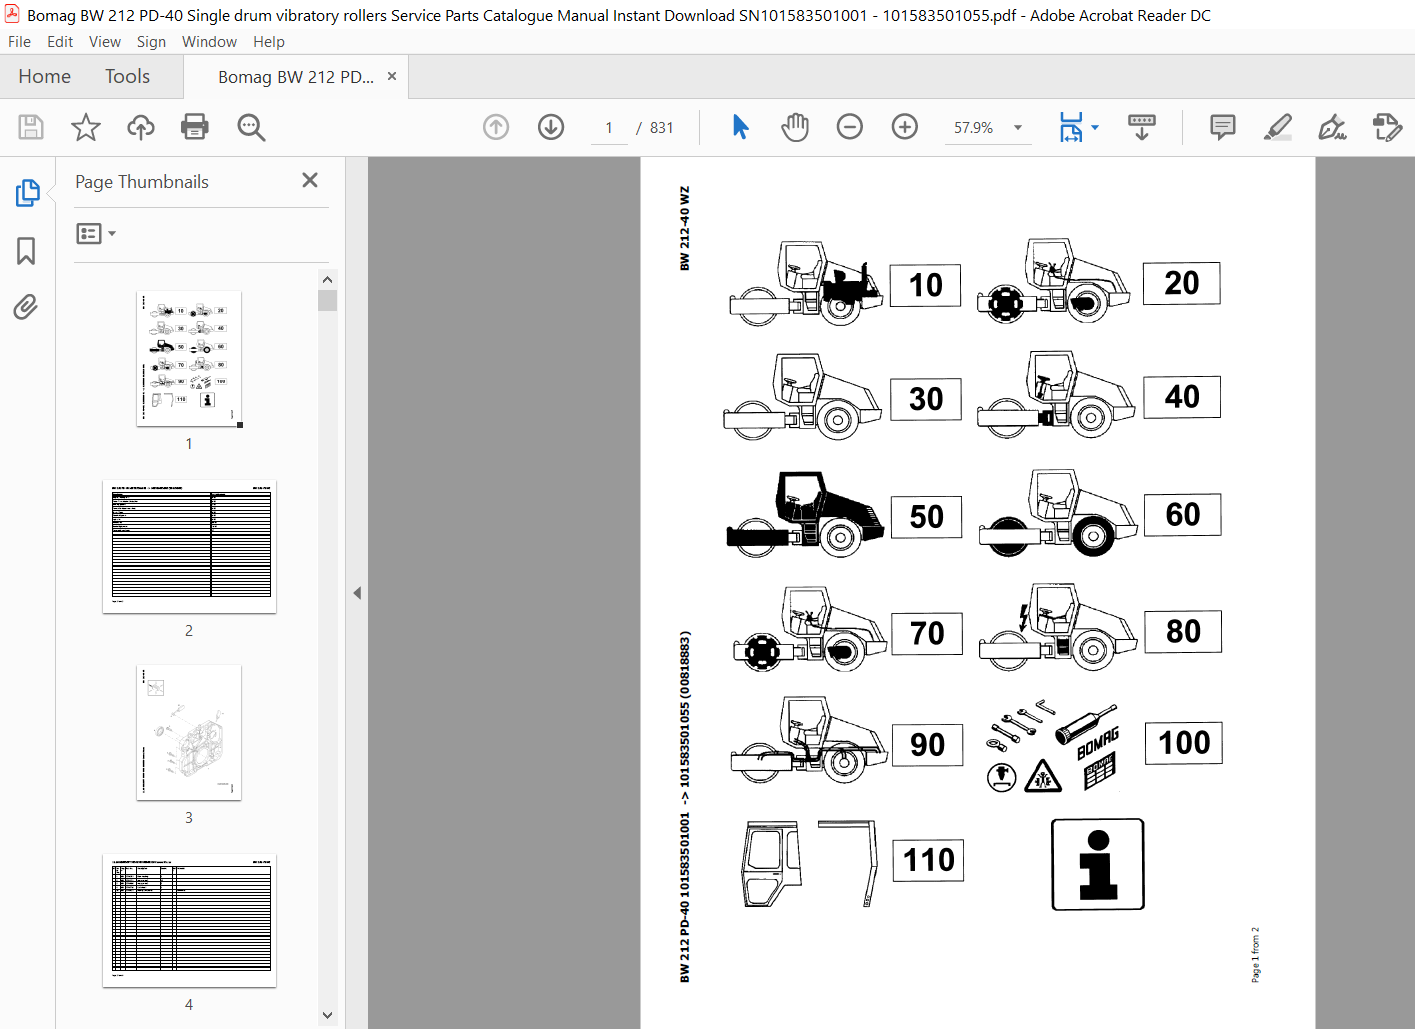Screen dimensions: 1415x1029
Task: Click section 60 number box
Action: 1183,514
